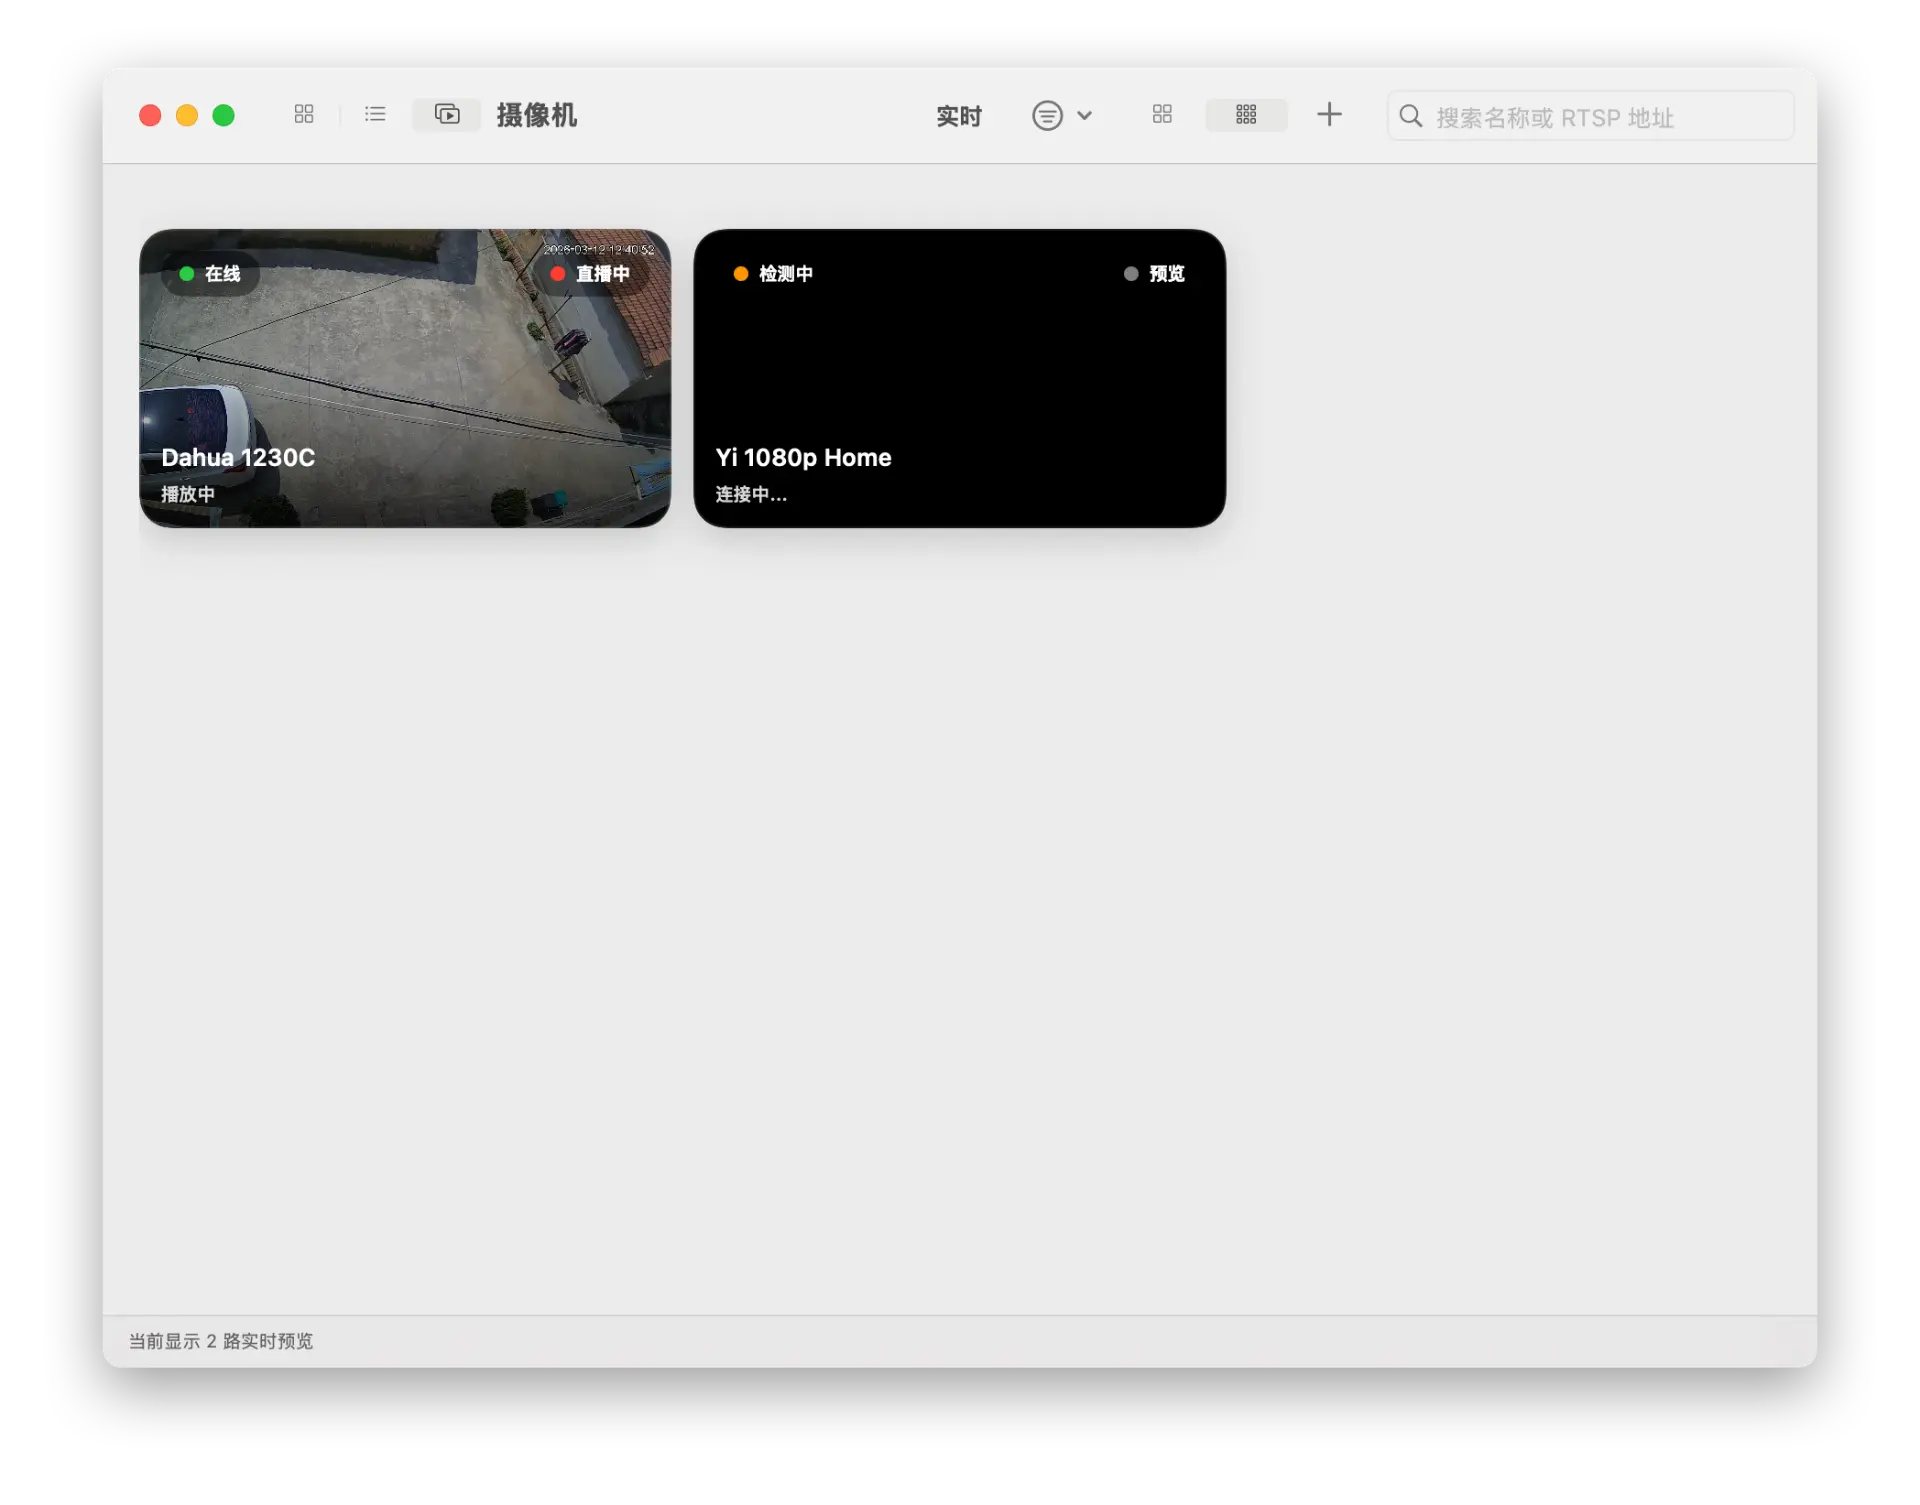1920x1505 pixels.
Task: Select the 2x2 grid layout
Action: click(x=1161, y=114)
